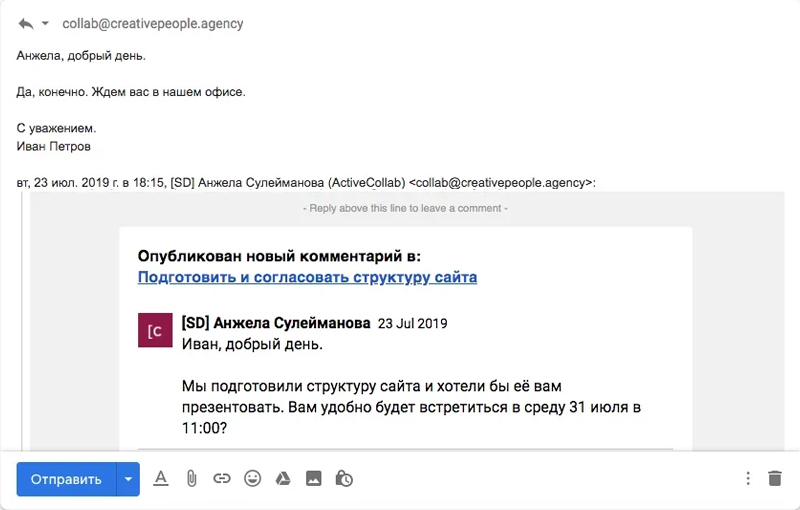
Task: Insert a photo with the image icon
Action: 313,479
